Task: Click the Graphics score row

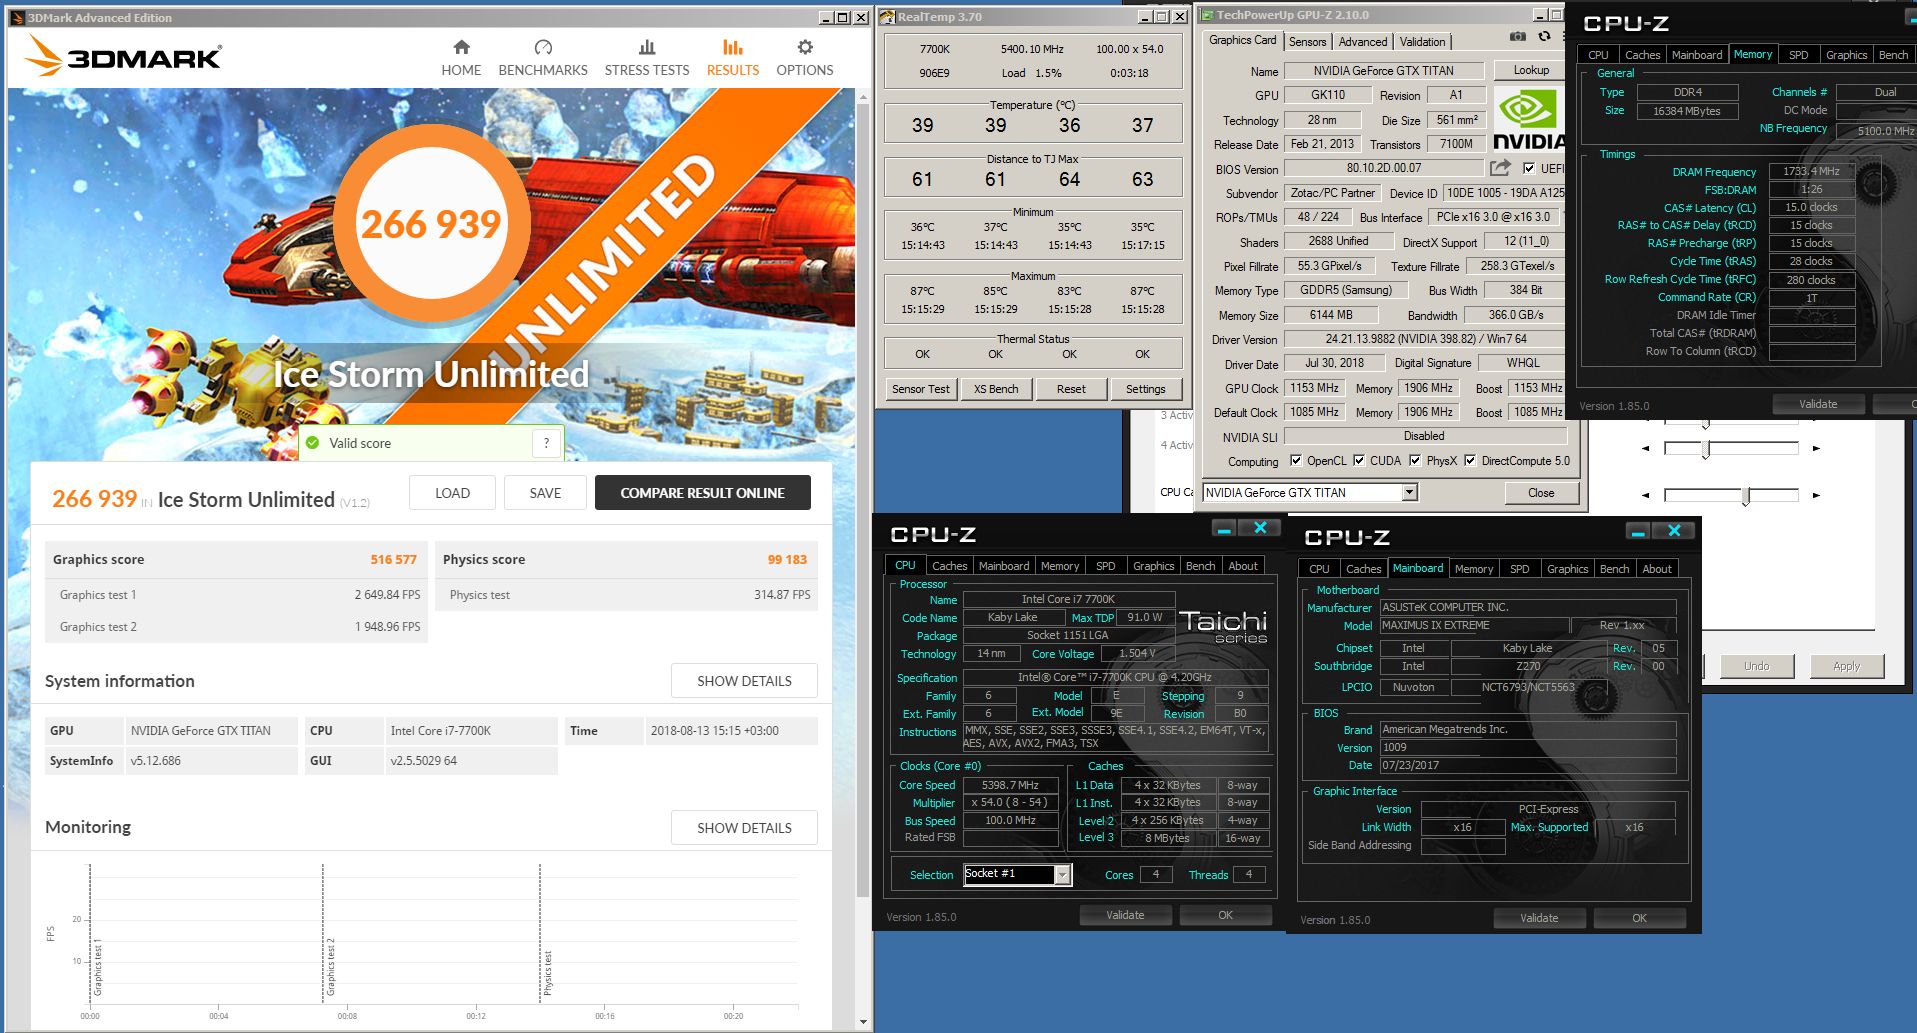Action: point(236,560)
